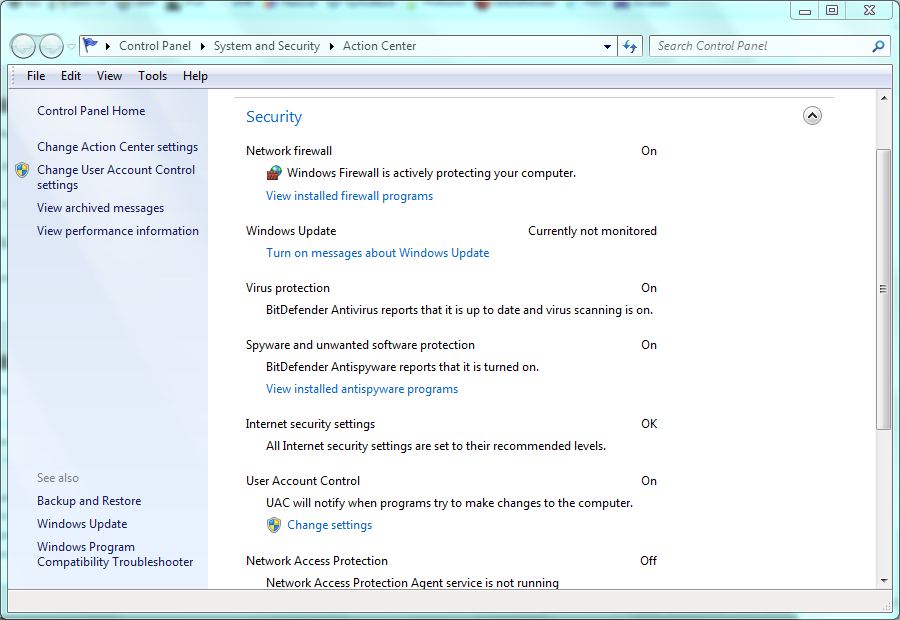Viewport: 900px width, 620px height.
Task: Click Control Panel in the breadcrumb path
Action: point(155,46)
